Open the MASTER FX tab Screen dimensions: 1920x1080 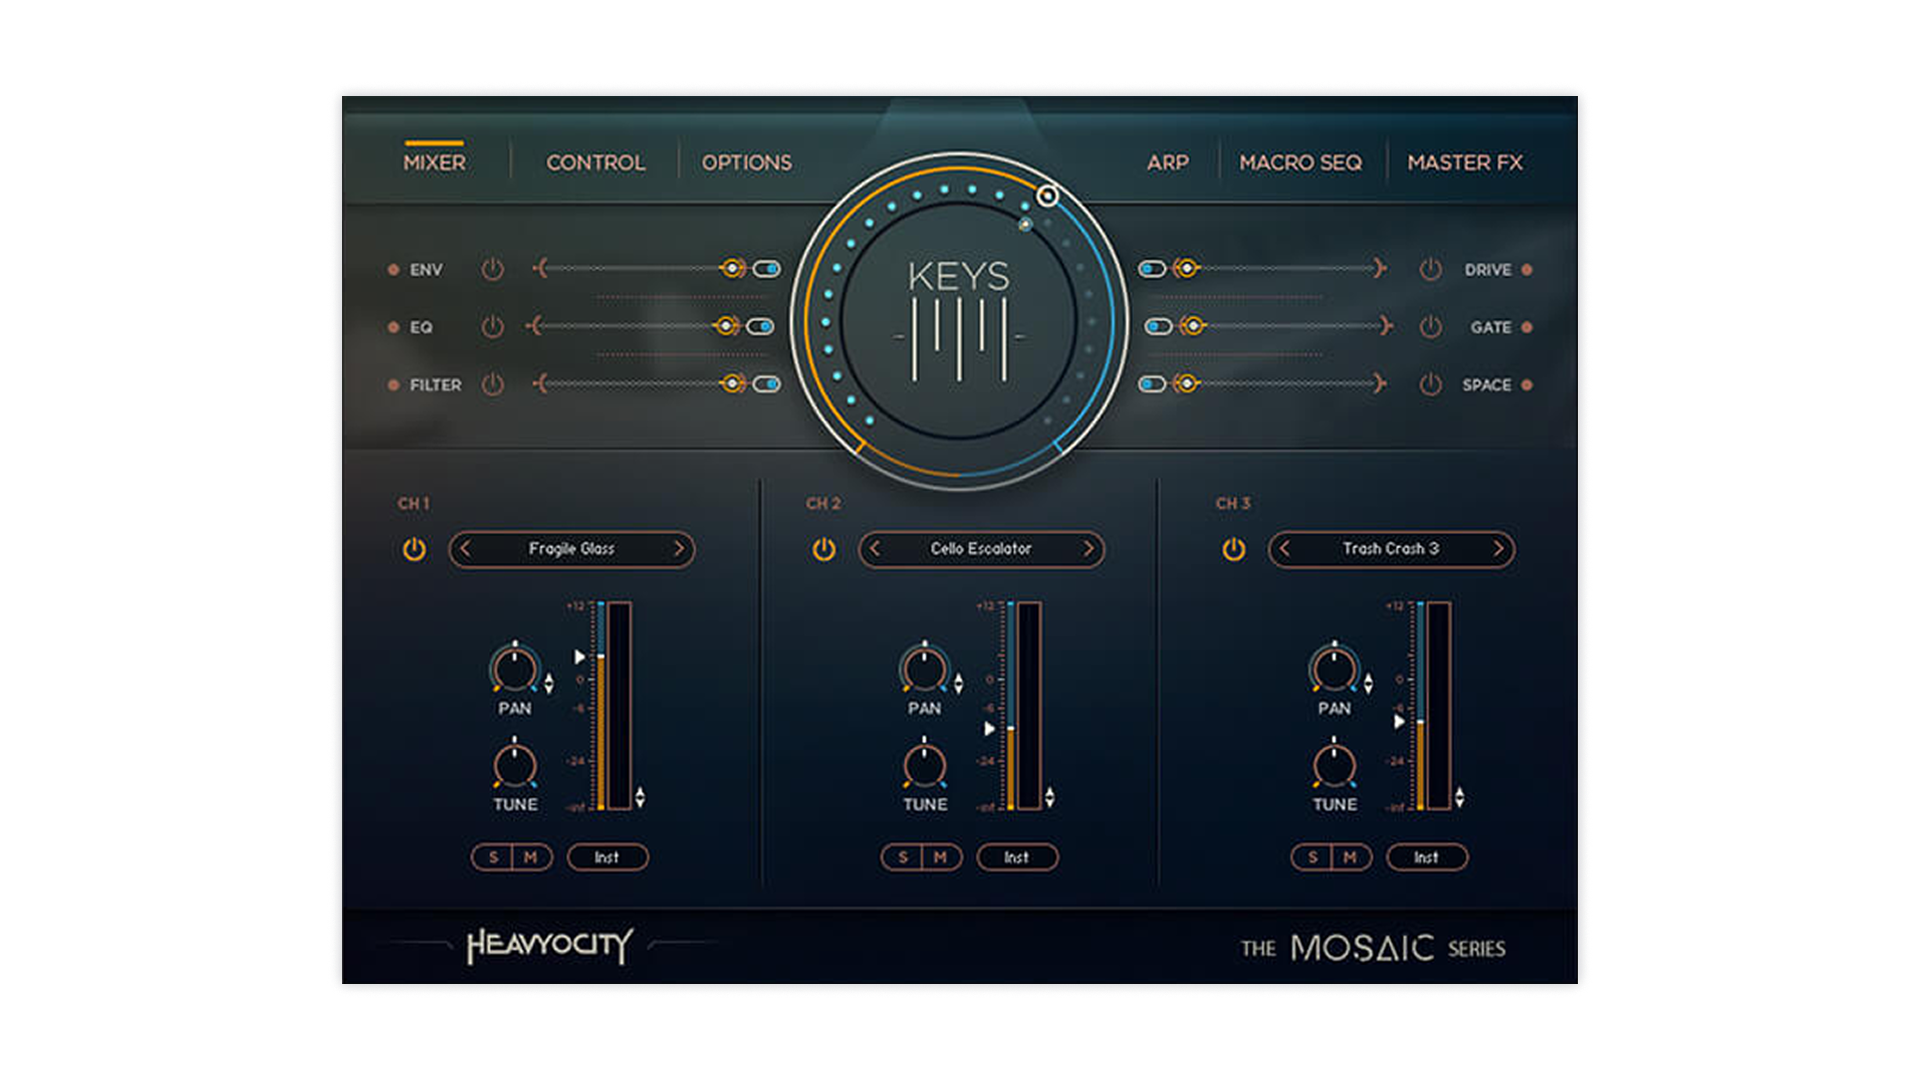pyautogui.click(x=1464, y=162)
